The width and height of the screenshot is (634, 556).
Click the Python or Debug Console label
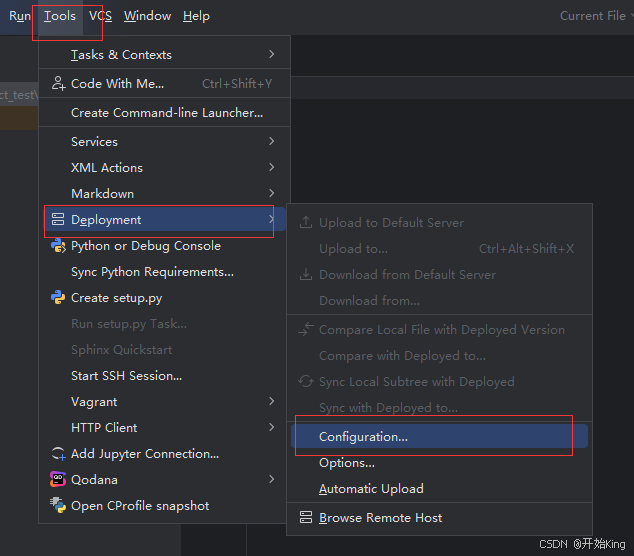pos(146,246)
